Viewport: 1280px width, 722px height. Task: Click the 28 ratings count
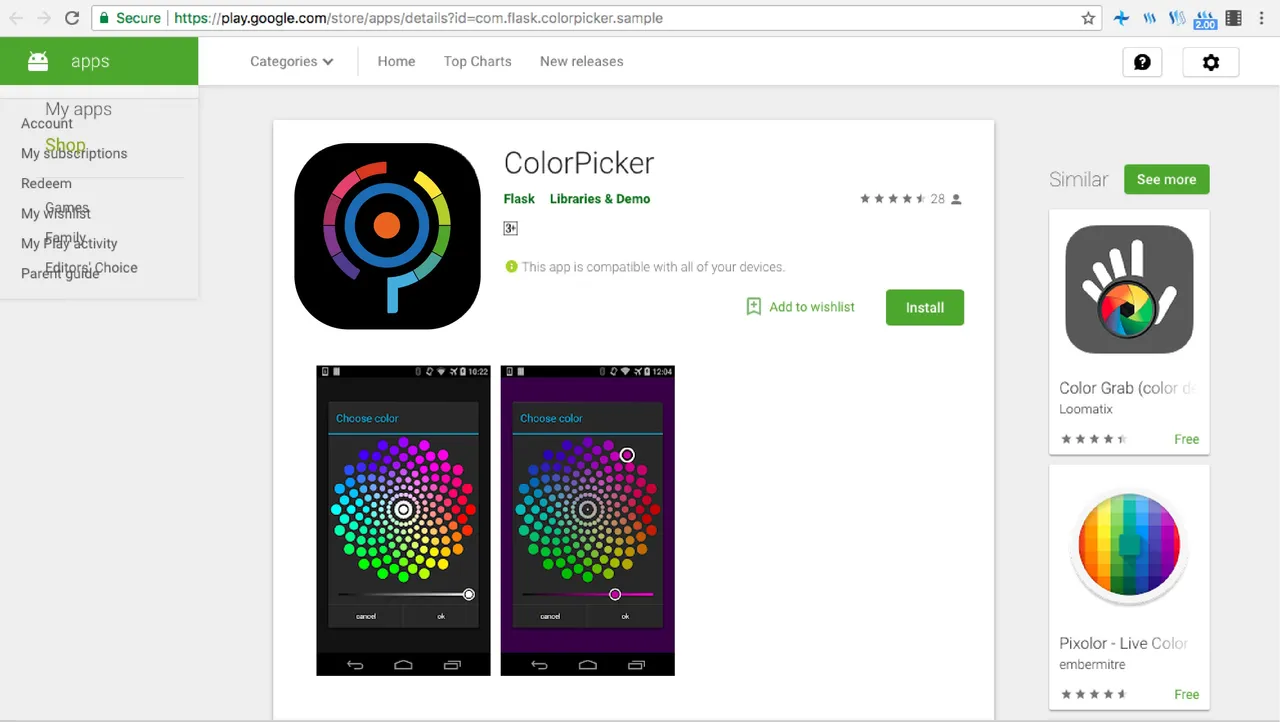pos(937,199)
